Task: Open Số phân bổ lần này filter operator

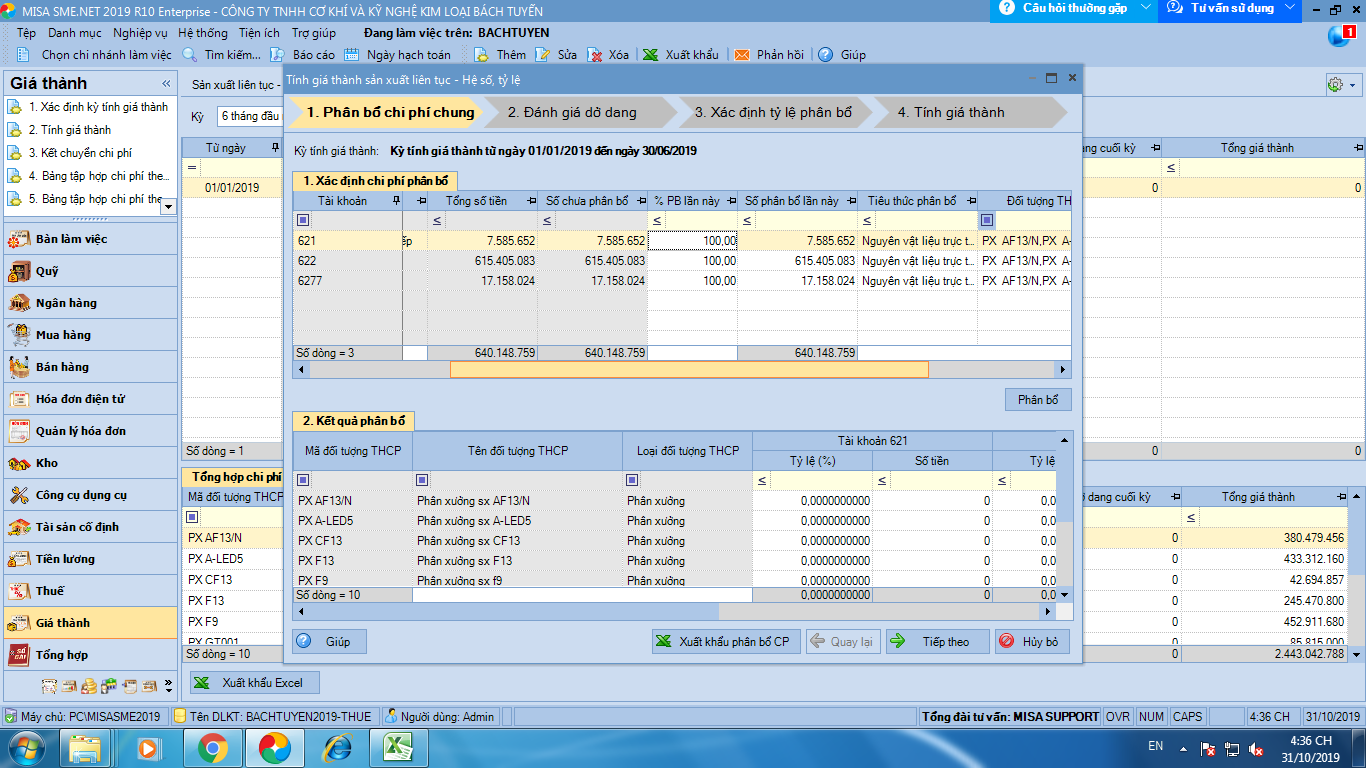Action: pyautogui.click(x=747, y=220)
